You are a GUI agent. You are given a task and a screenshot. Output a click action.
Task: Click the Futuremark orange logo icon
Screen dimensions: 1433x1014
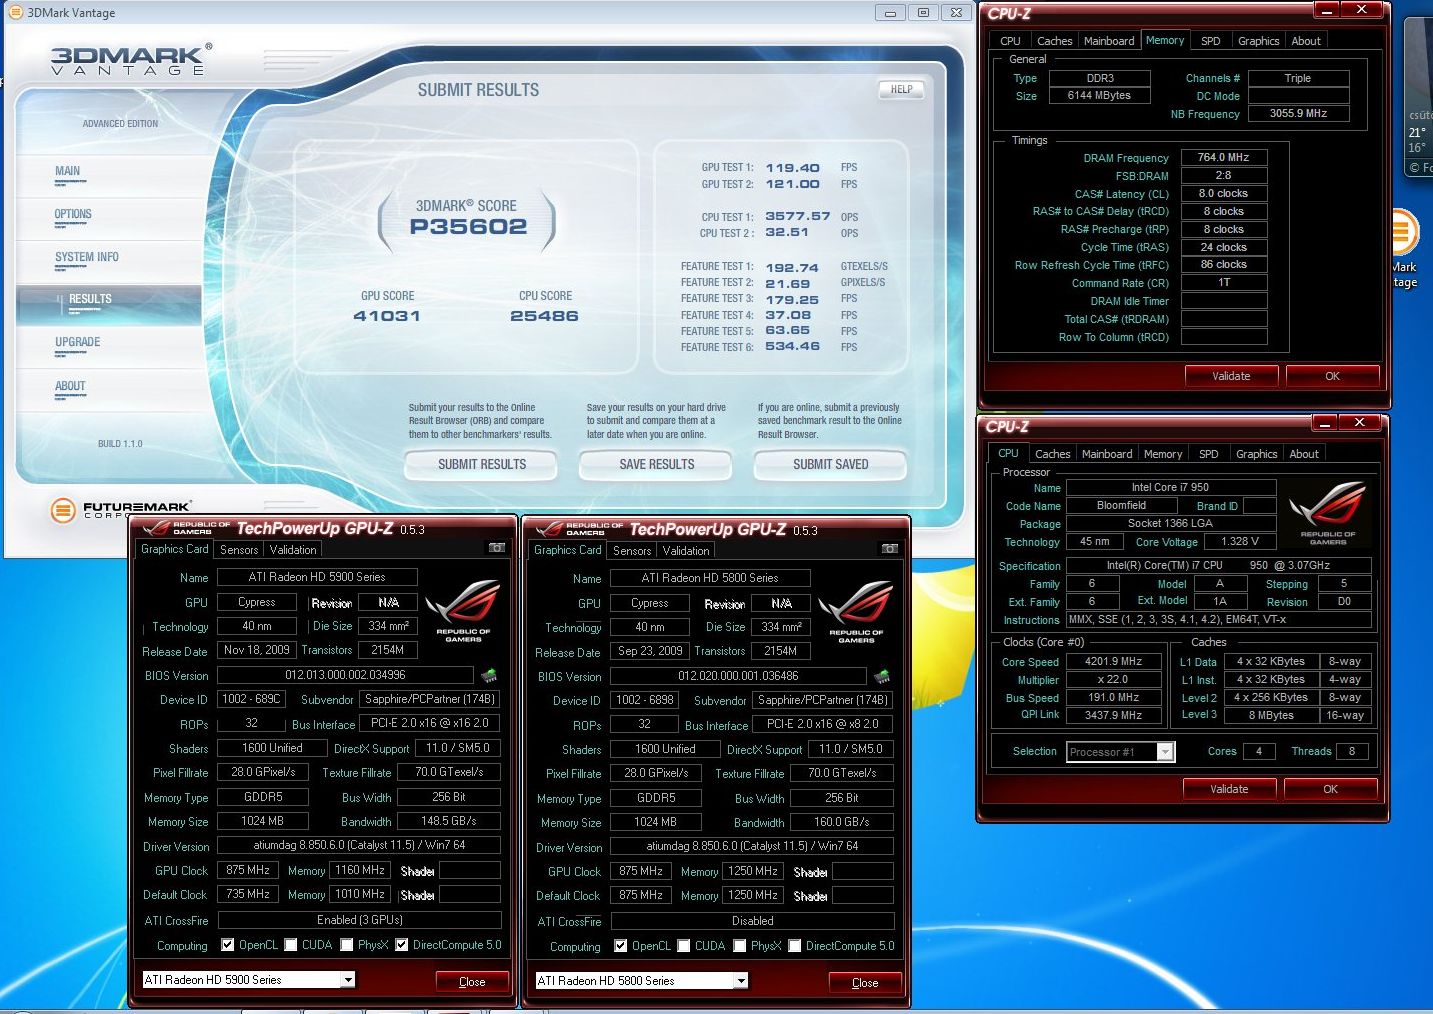click(x=63, y=510)
